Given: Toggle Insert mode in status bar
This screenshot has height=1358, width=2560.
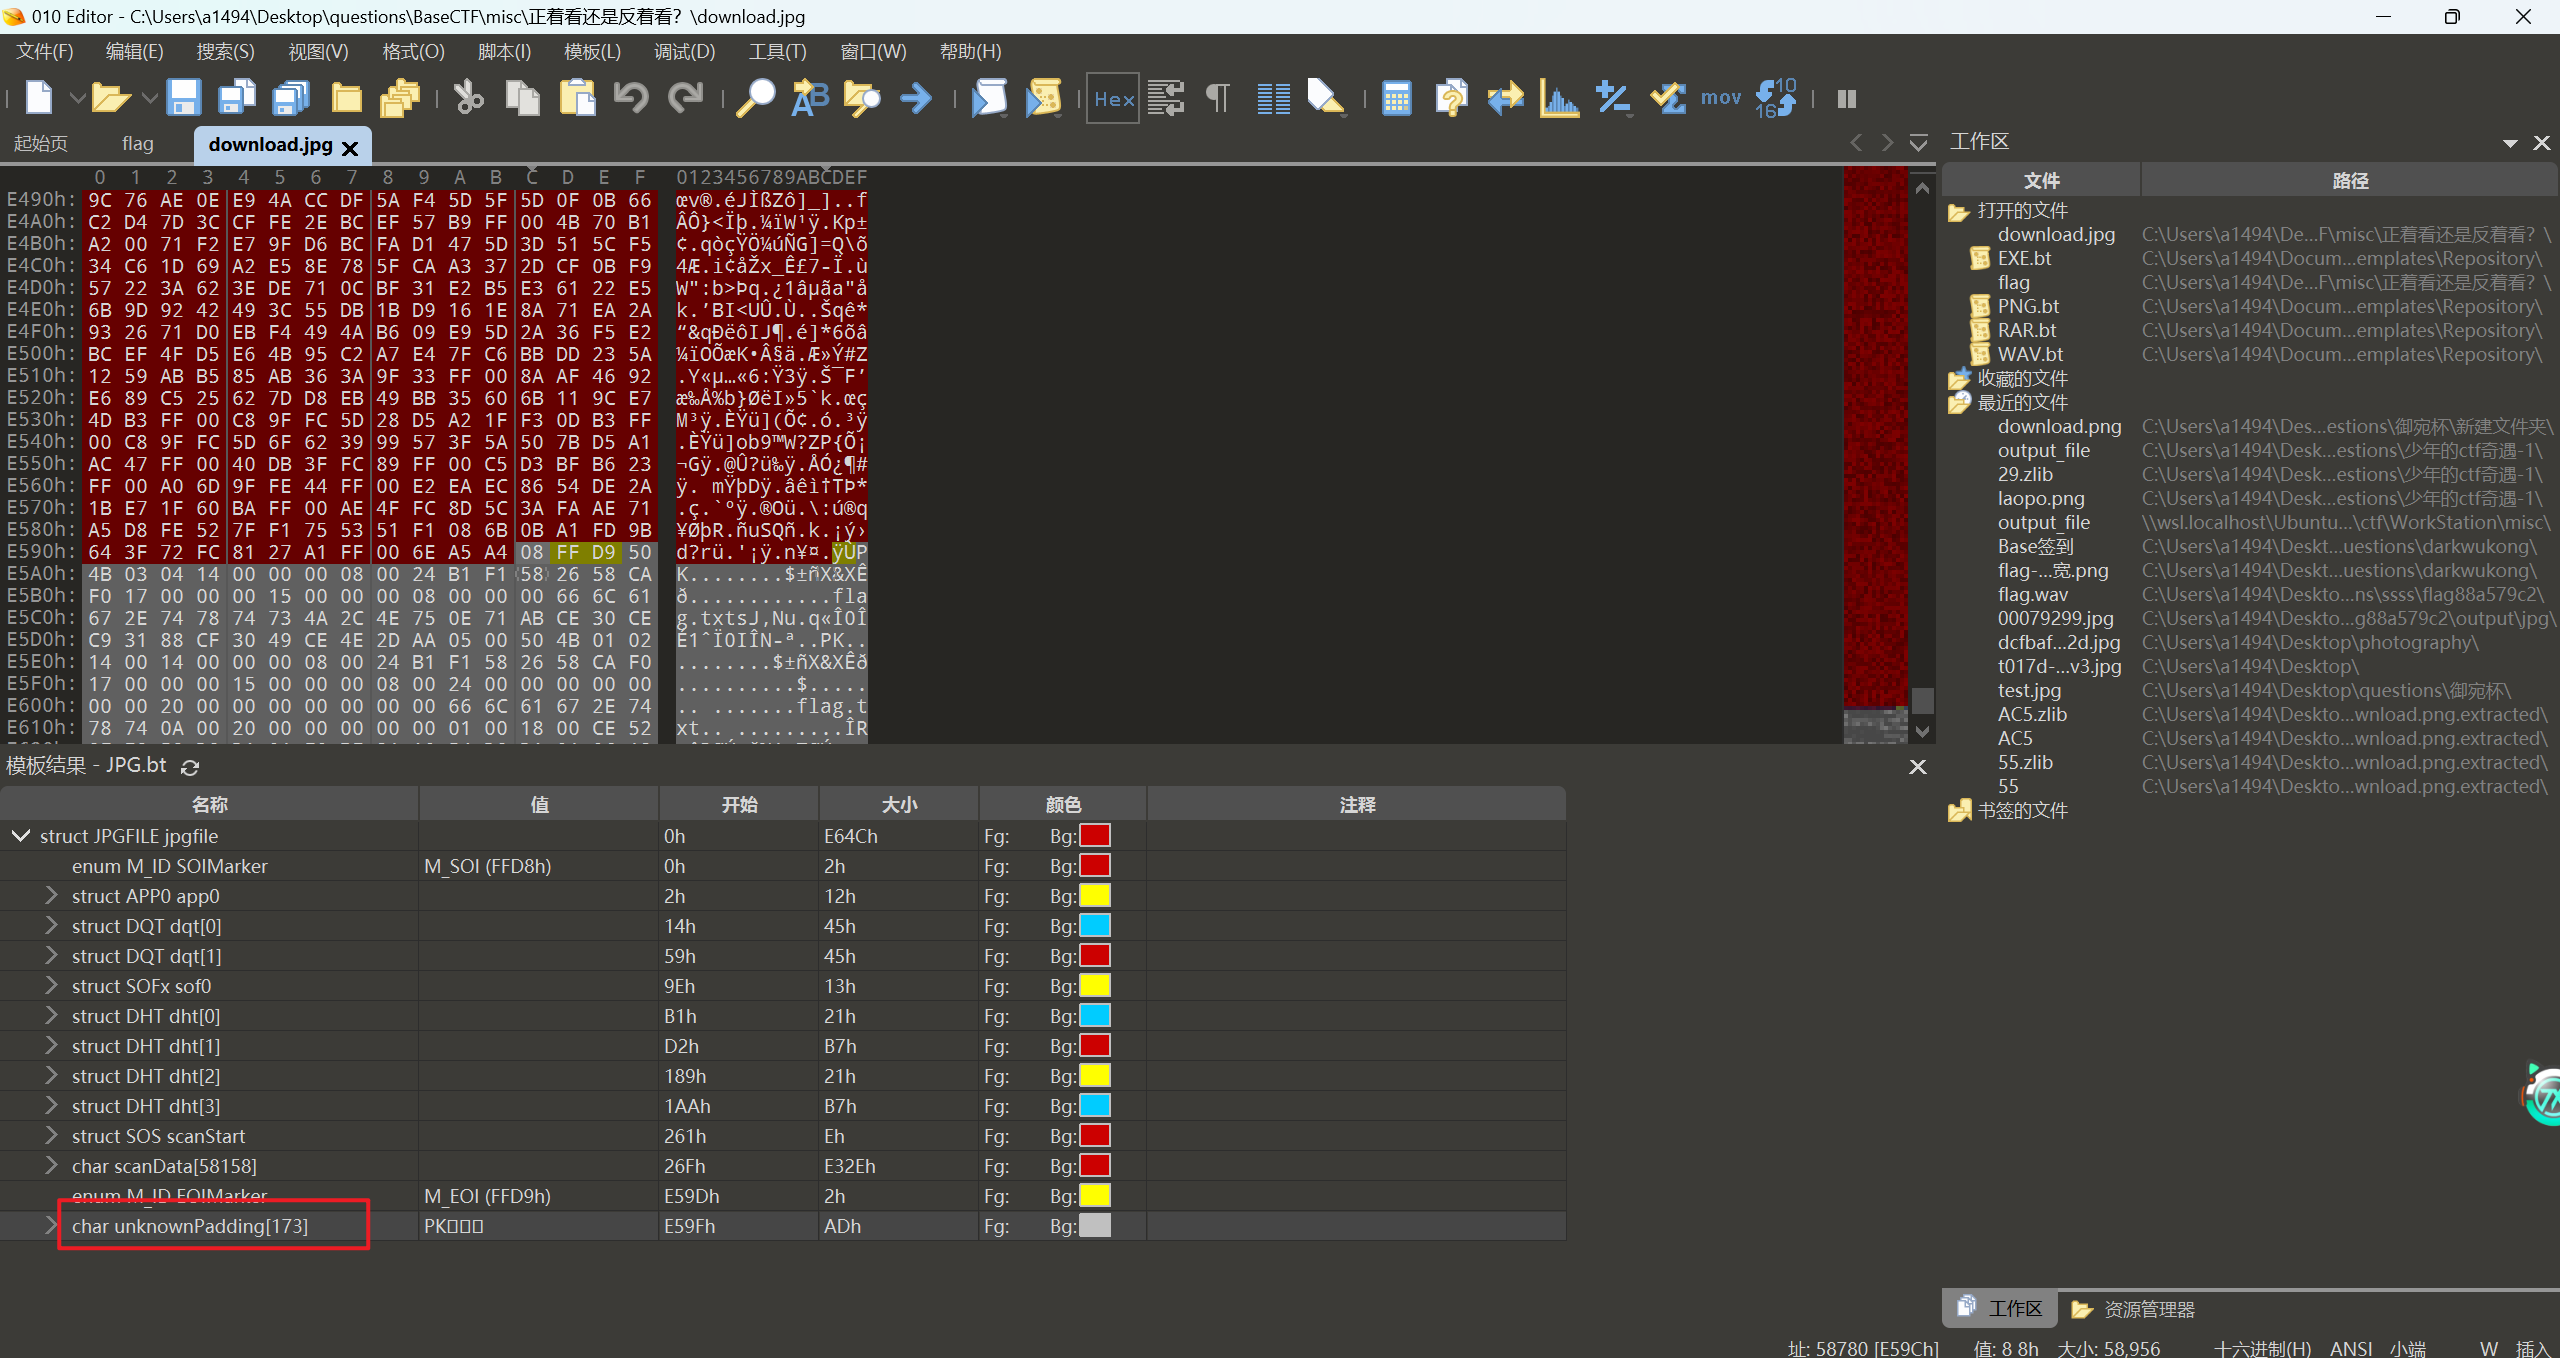Looking at the screenshot, I should 2532,1348.
